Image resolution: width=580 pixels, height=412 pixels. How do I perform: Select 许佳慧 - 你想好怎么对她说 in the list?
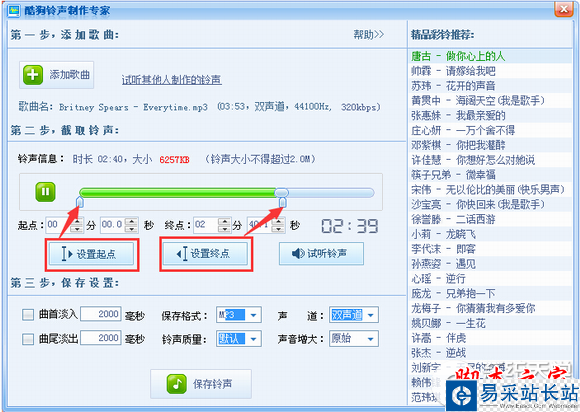(490, 160)
